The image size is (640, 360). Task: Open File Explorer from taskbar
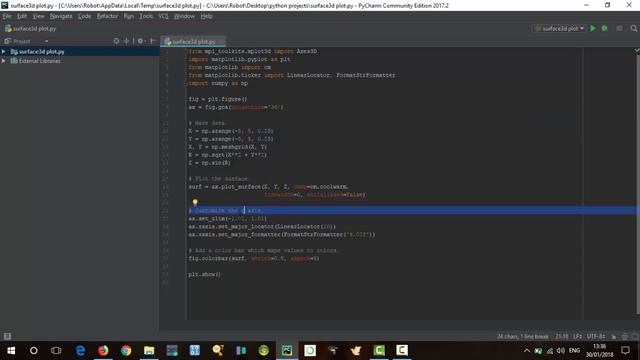coord(149,350)
